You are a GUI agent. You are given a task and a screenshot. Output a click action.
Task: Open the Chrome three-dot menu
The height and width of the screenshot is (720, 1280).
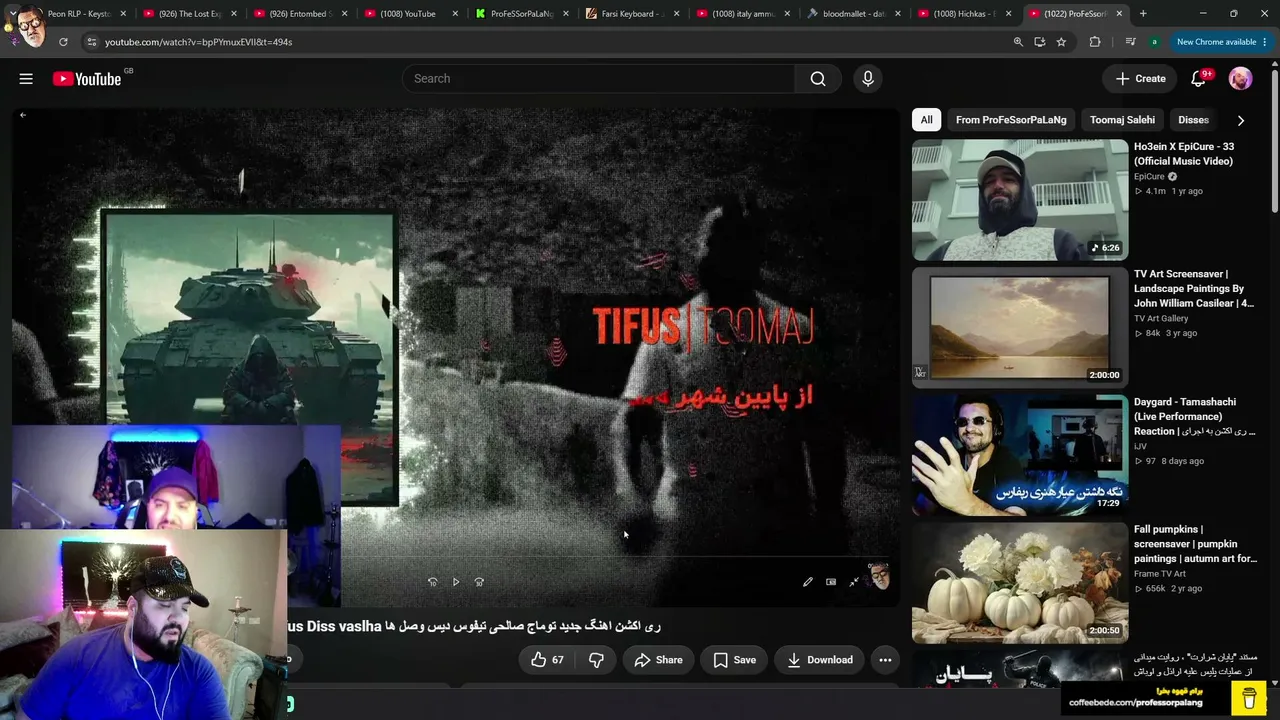[x=1264, y=42]
